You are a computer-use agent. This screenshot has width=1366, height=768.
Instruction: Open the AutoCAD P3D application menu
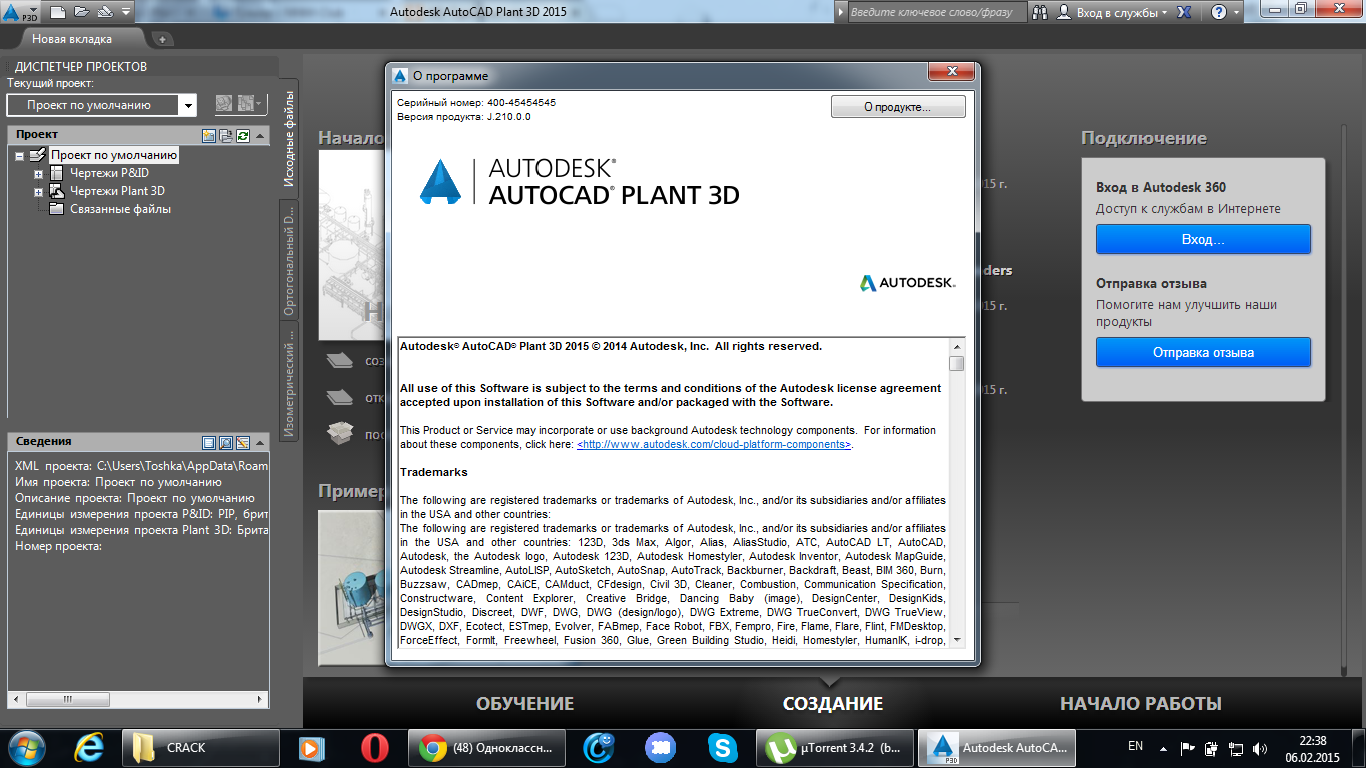[20, 14]
